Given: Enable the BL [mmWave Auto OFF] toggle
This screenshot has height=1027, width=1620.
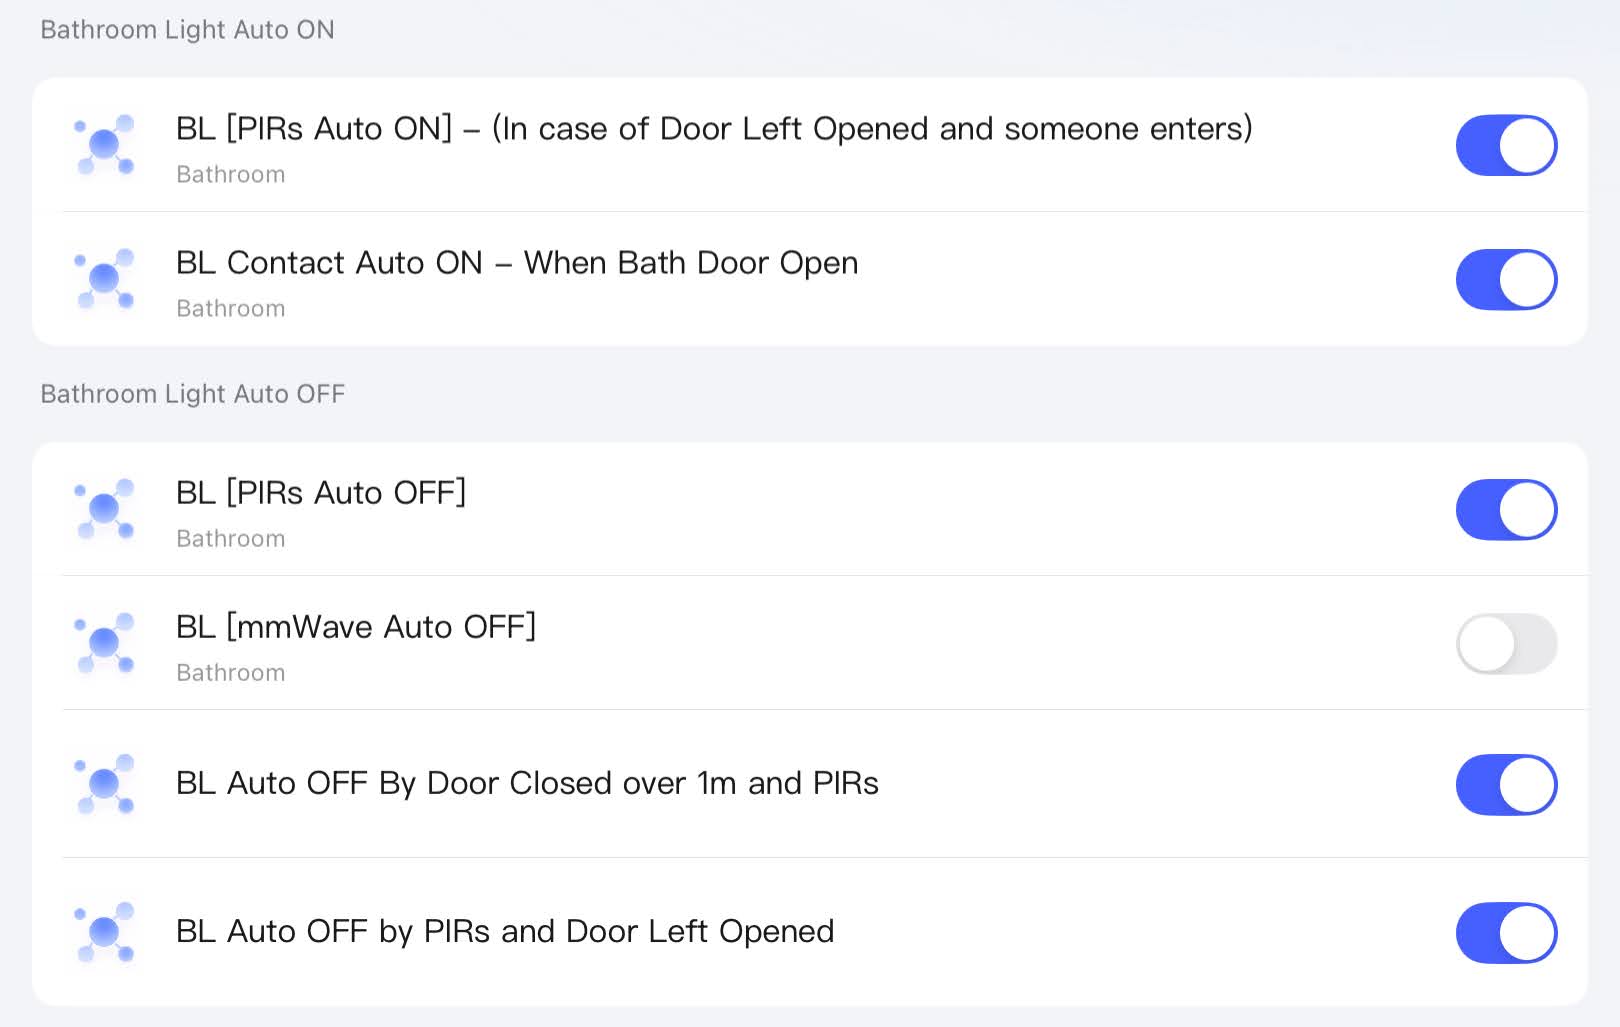Looking at the screenshot, I should (x=1505, y=643).
